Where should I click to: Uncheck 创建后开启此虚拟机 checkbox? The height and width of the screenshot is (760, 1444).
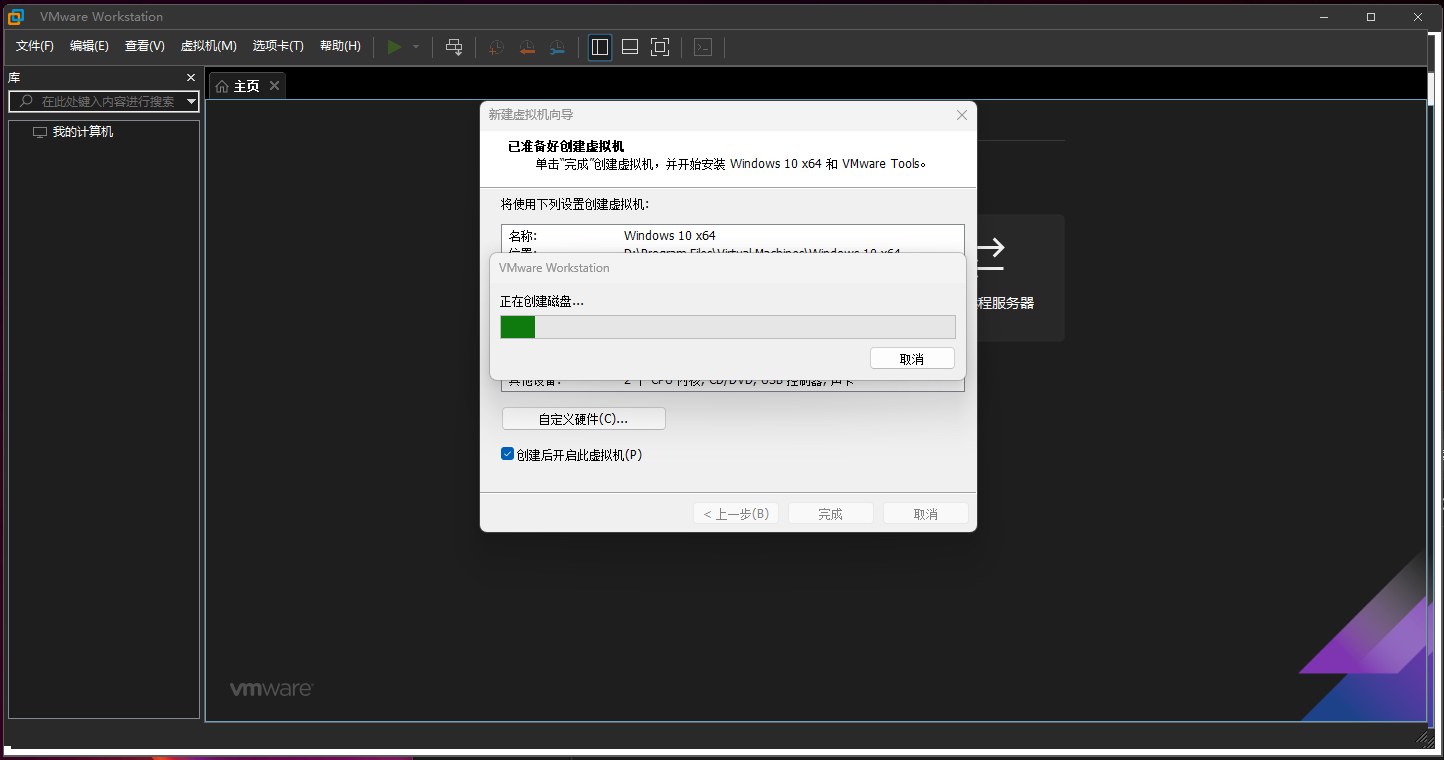tap(507, 454)
